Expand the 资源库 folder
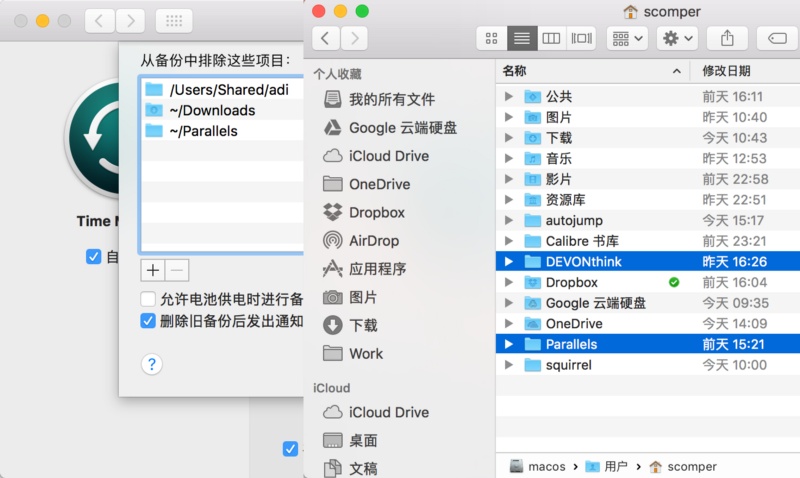 pos(509,199)
